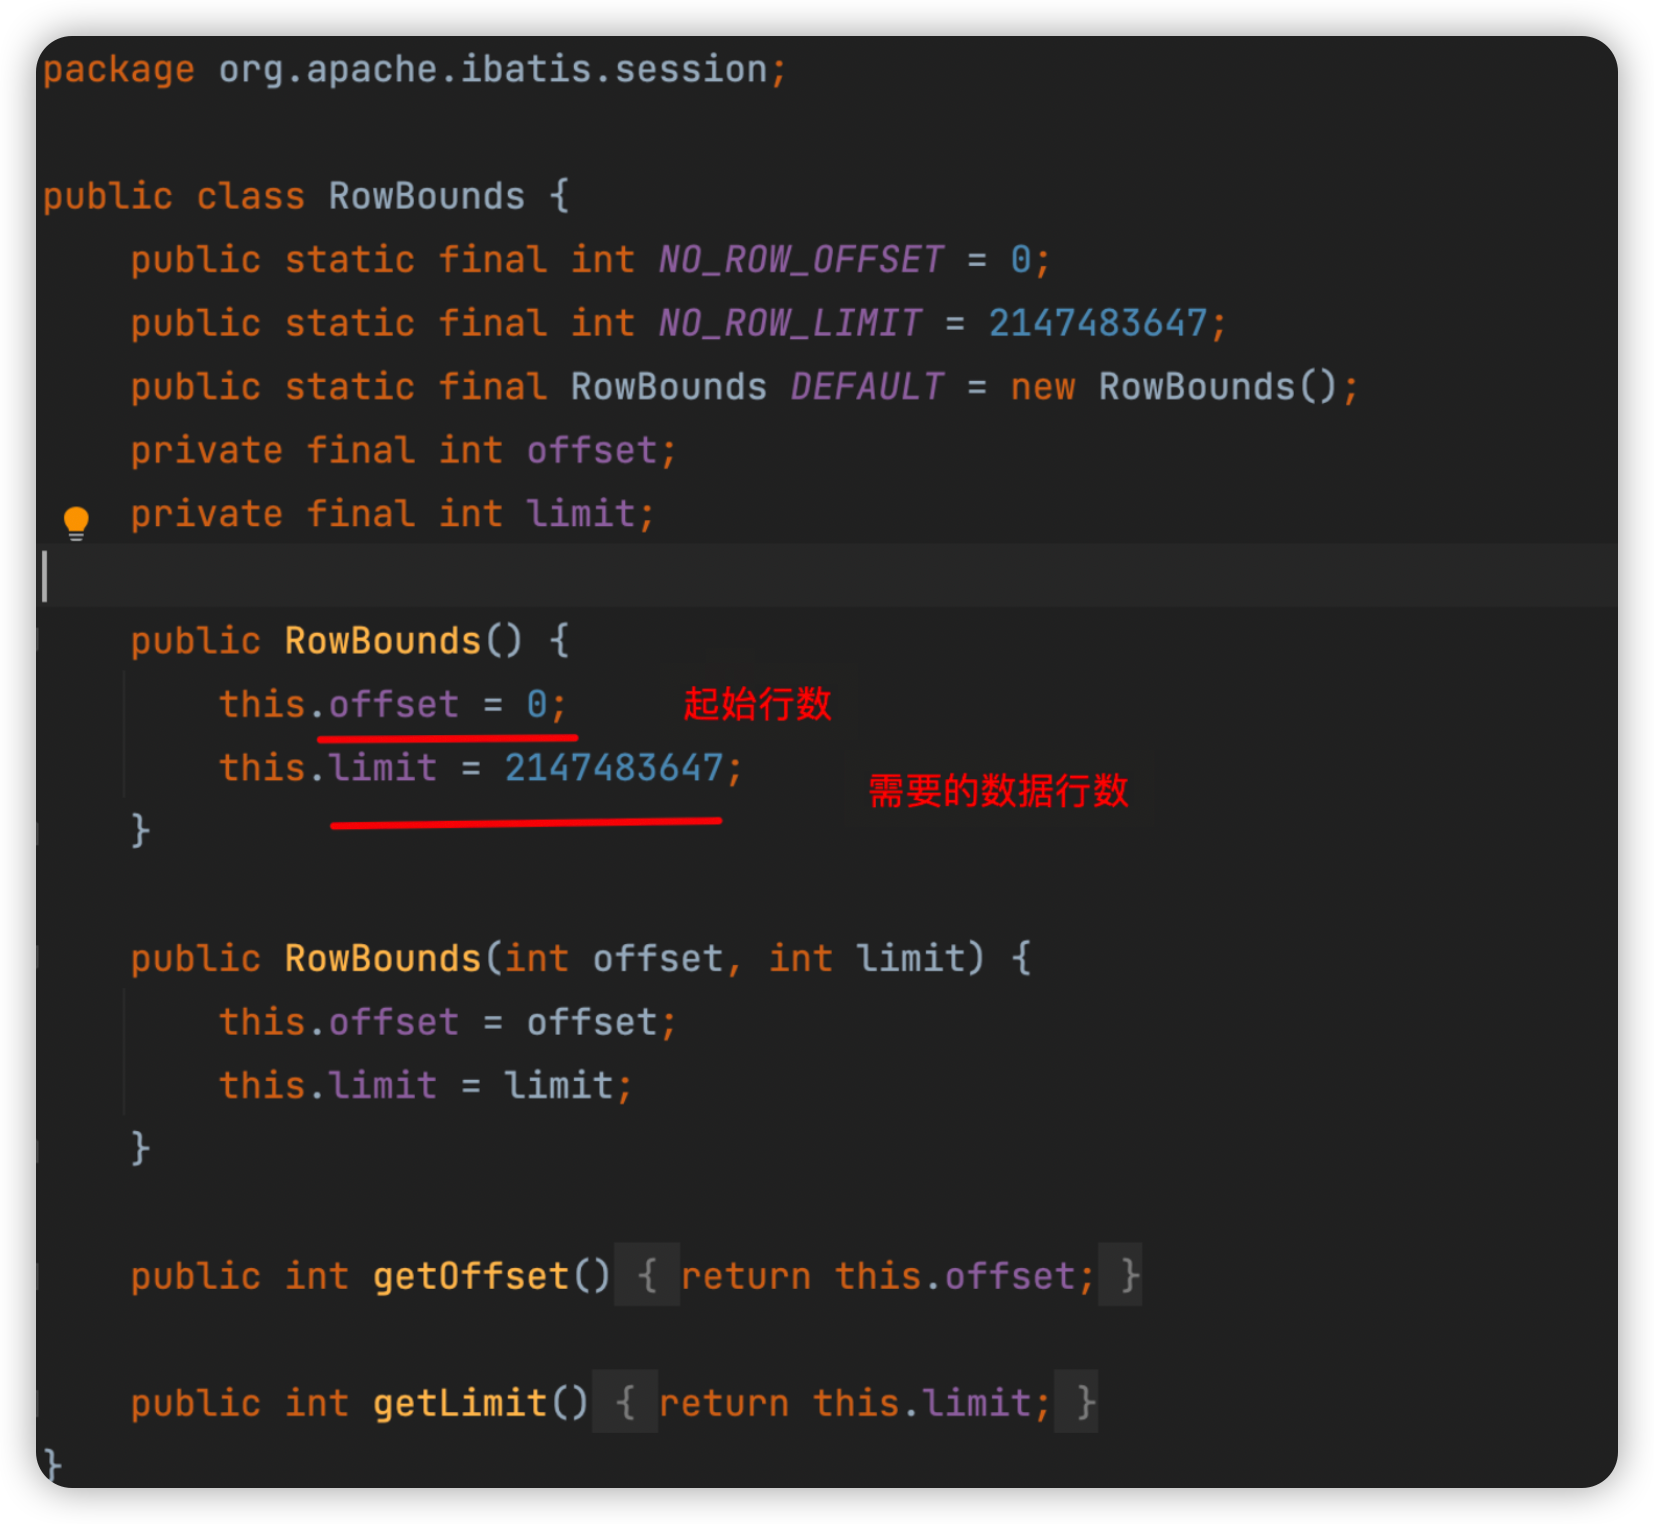1654x1524 pixels.
Task: Place cursor on the empty highlighted line
Action: pyautogui.click(x=827, y=576)
